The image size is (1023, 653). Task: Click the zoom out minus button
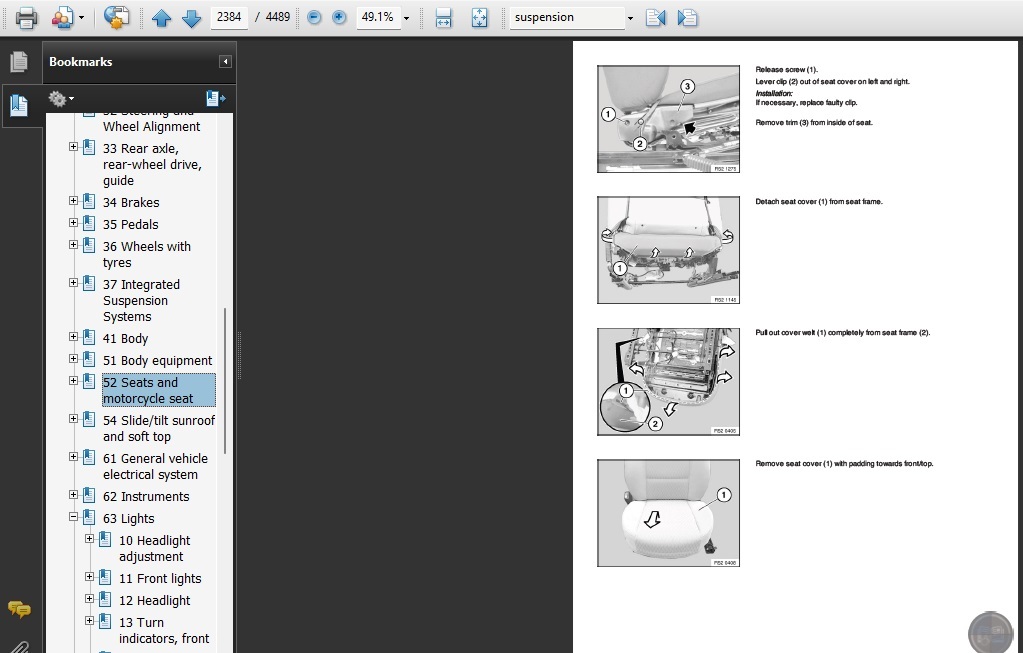coord(314,18)
